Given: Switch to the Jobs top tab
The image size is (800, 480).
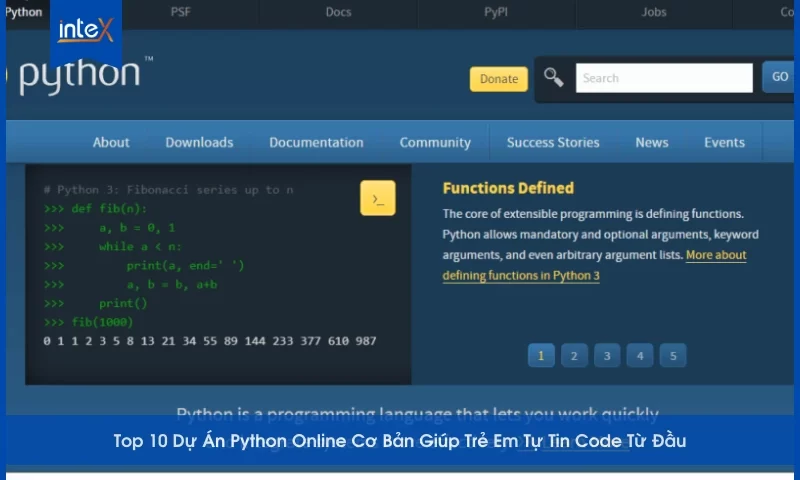Looking at the screenshot, I should (x=654, y=12).
